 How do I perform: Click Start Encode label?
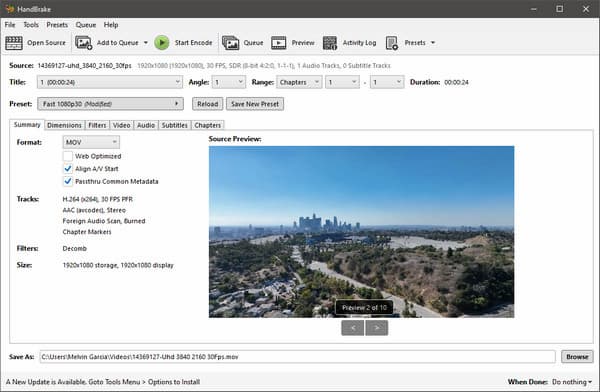[193, 43]
